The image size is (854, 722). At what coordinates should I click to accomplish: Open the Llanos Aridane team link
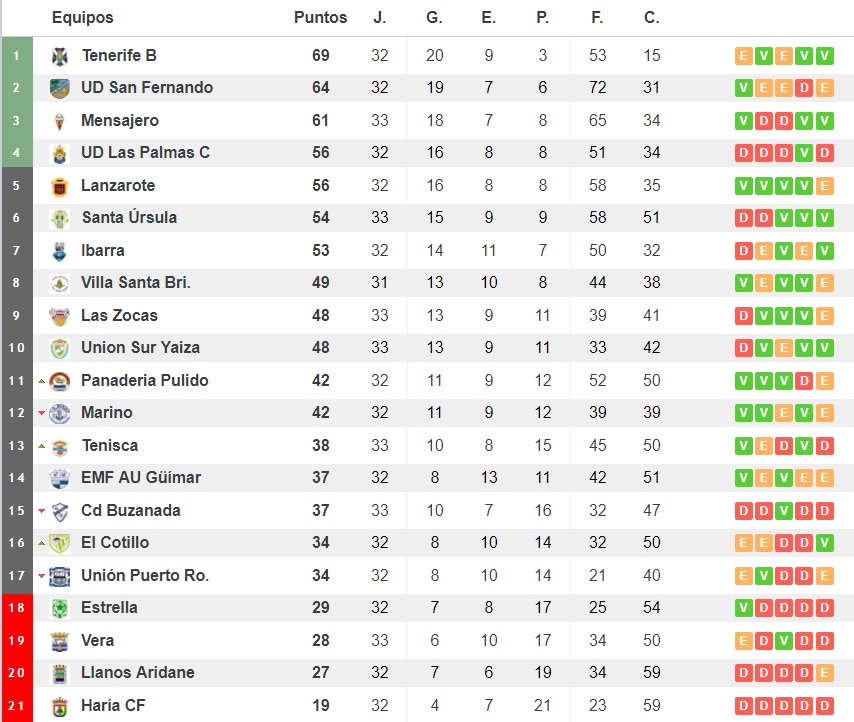(x=137, y=673)
